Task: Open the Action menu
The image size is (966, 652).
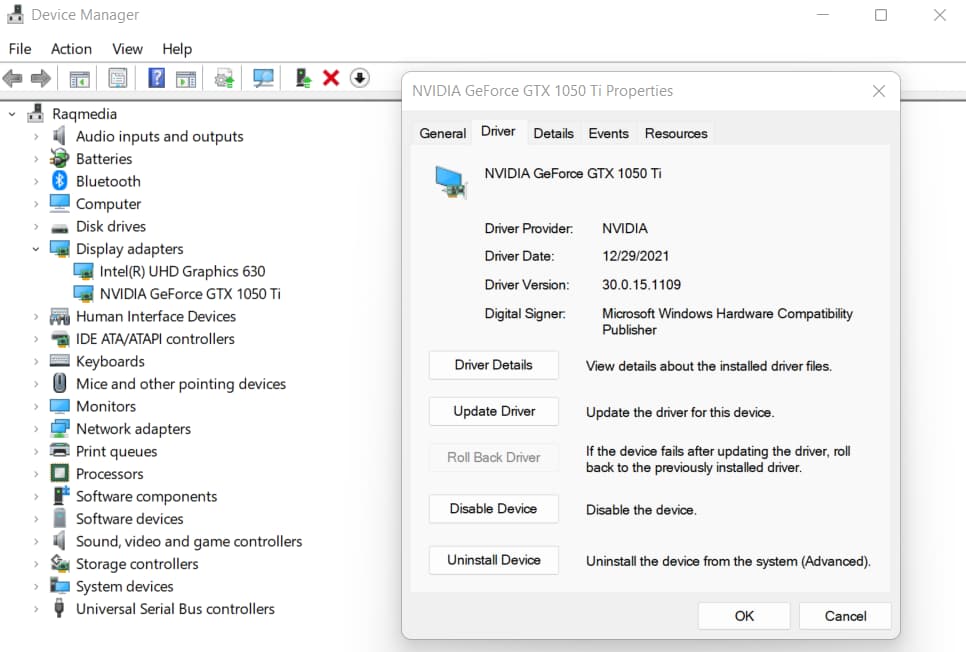Action: tap(71, 48)
